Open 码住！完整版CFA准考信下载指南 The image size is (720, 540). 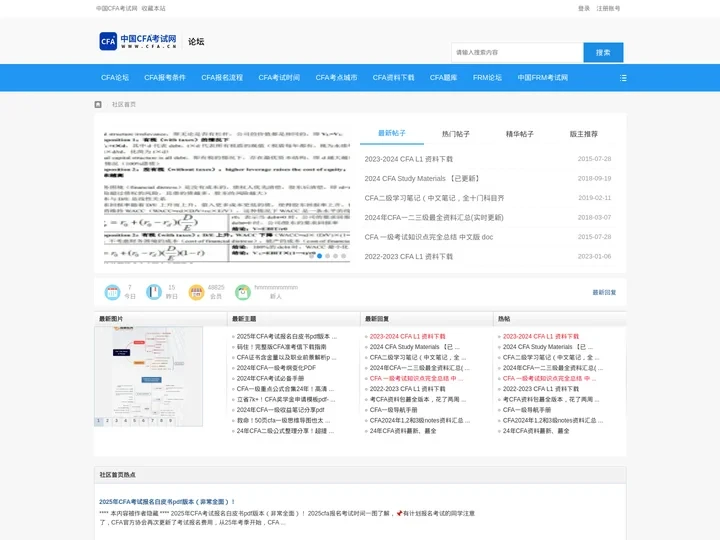tap(281, 347)
